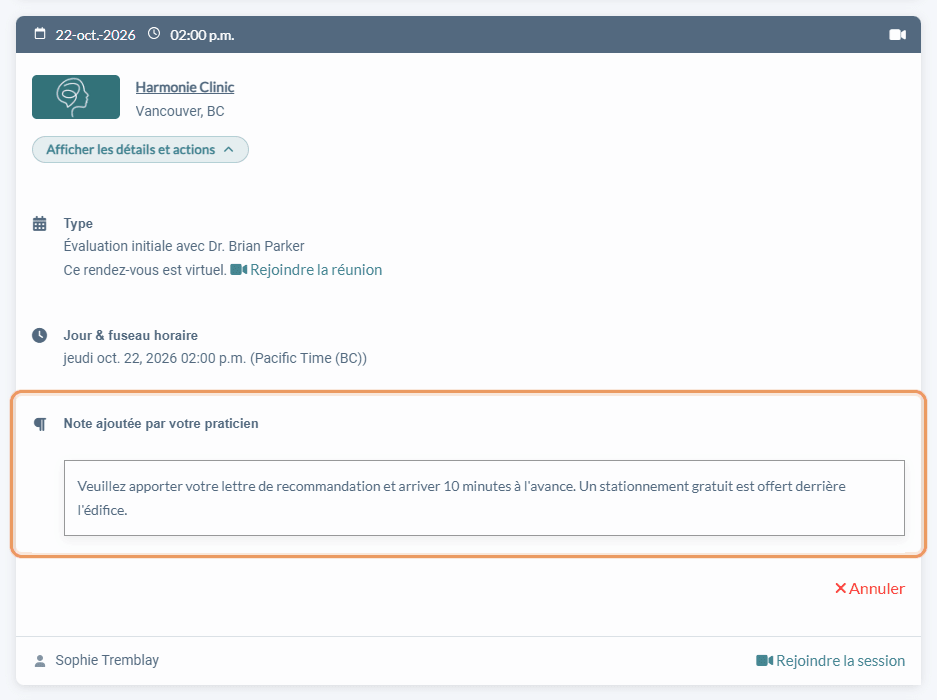Click the video camera icon in header bar

(897, 35)
